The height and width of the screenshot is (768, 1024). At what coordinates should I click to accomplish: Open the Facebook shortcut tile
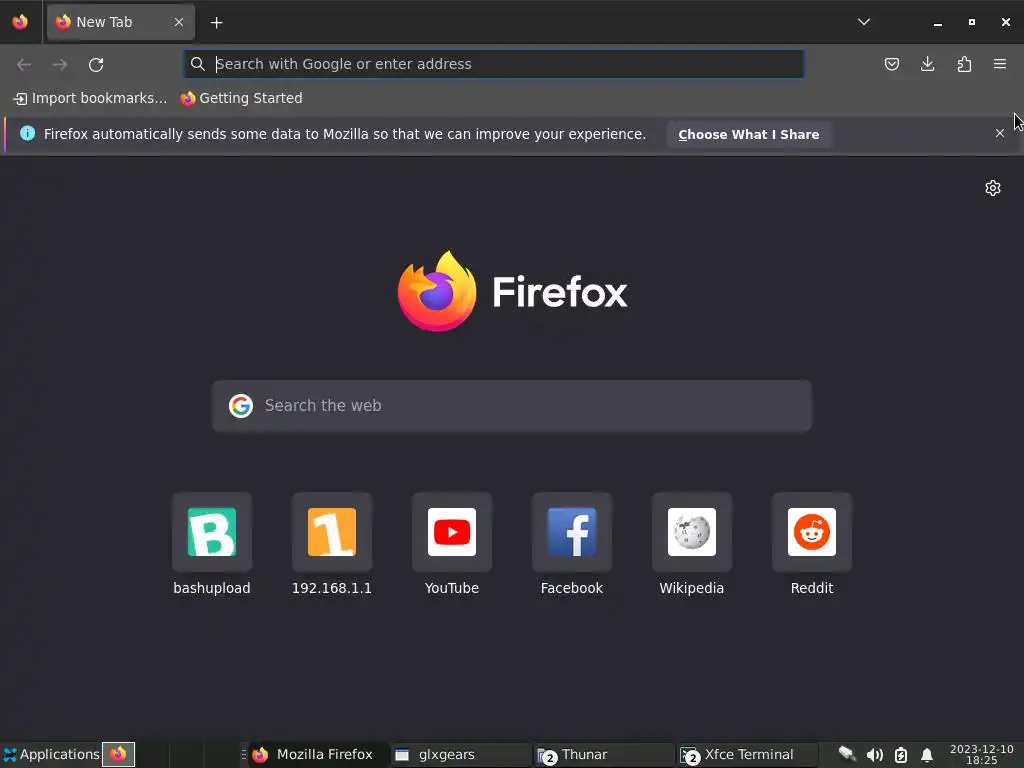click(x=571, y=545)
